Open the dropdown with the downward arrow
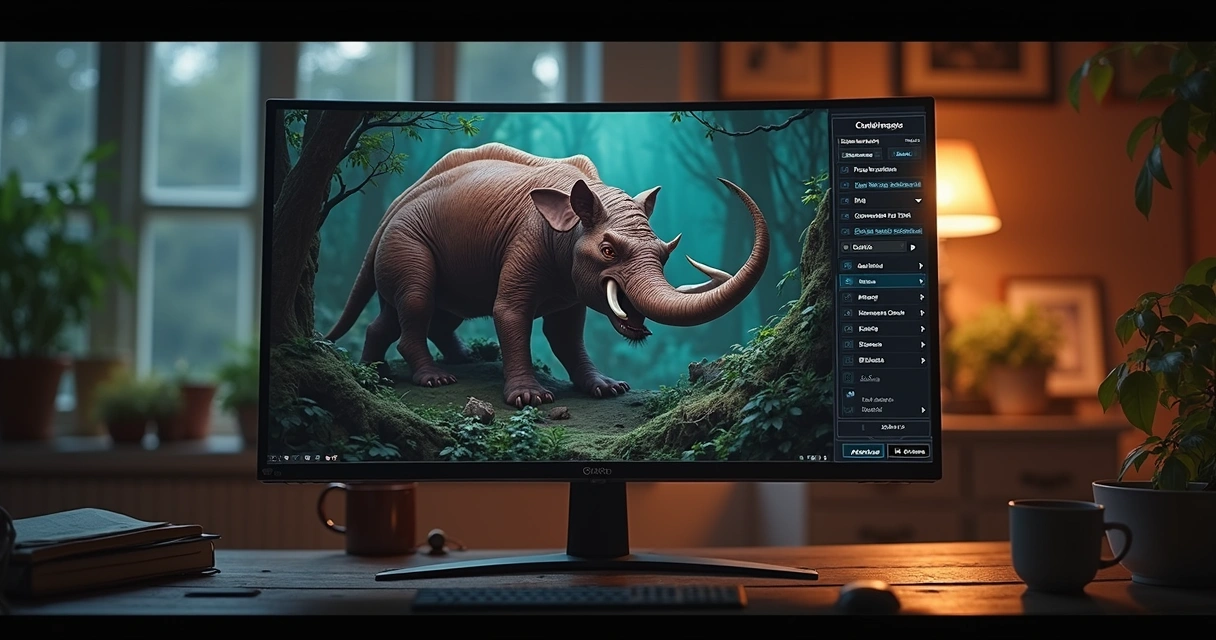Image resolution: width=1216 pixels, height=640 pixels. point(918,200)
